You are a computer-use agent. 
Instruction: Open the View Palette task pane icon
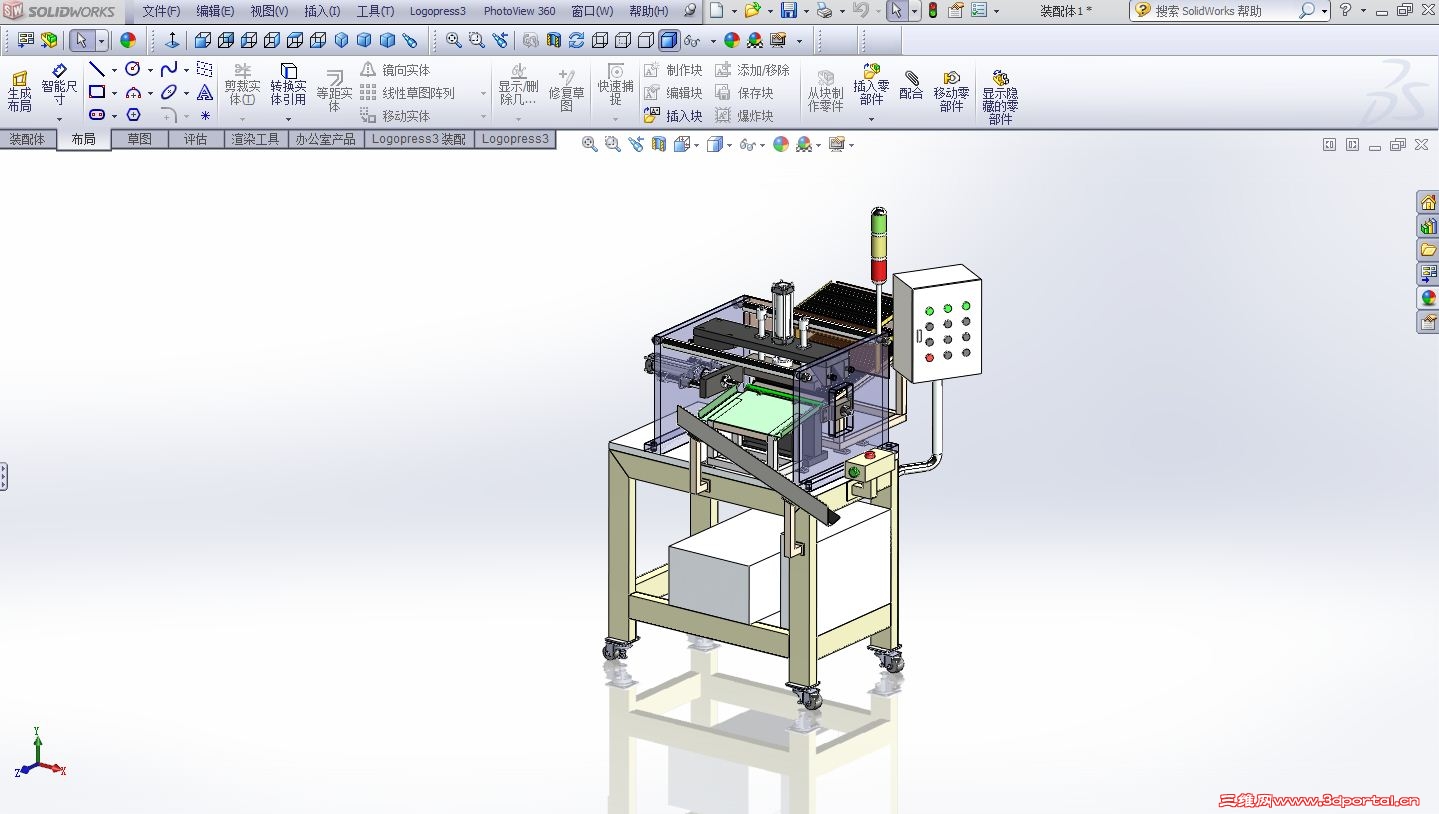(x=1428, y=274)
